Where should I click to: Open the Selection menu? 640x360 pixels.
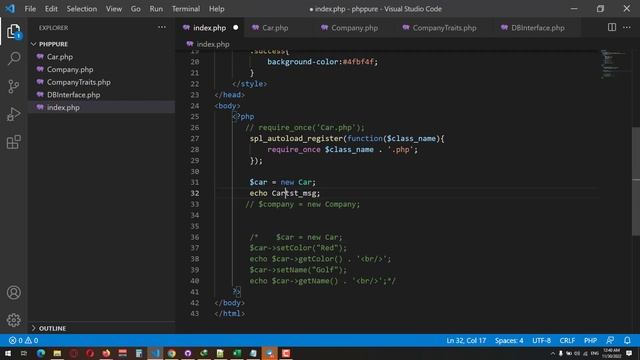click(x=82, y=9)
